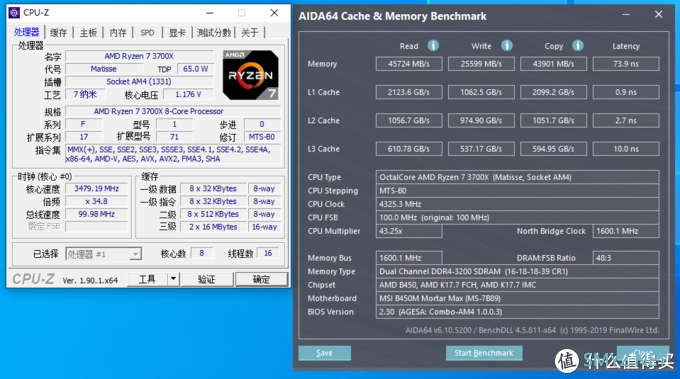The image size is (680, 379).
Task: Open the 测试分数 tab
Action: 213,33
